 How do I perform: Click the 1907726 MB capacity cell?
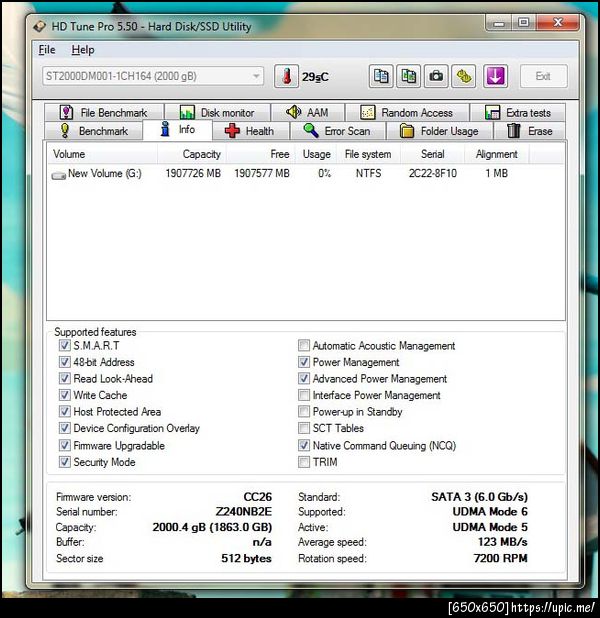[x=193, y=173]
